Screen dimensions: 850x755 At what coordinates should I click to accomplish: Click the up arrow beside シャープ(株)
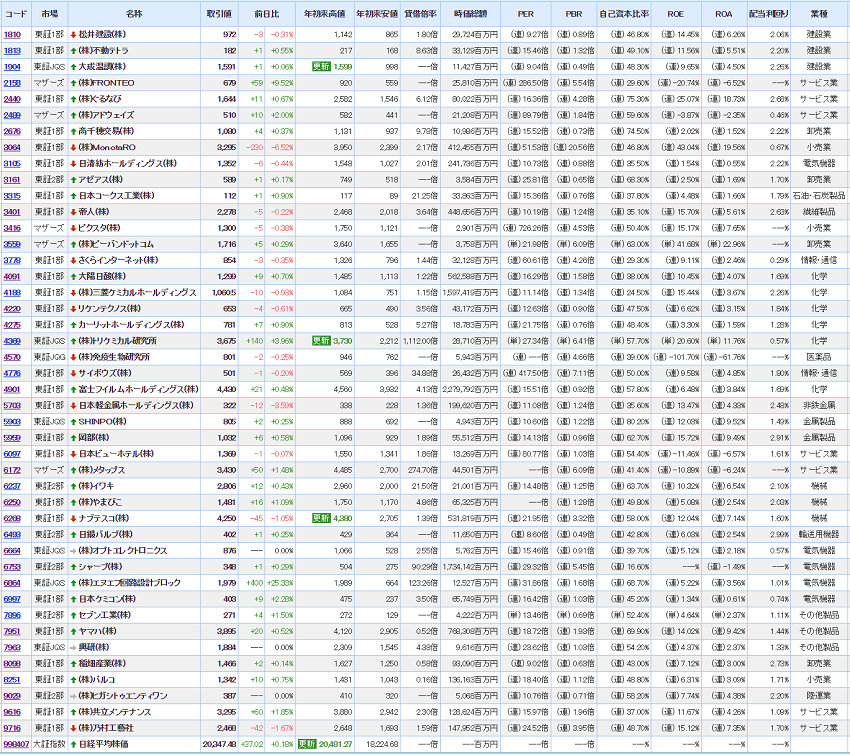[73, 567]
